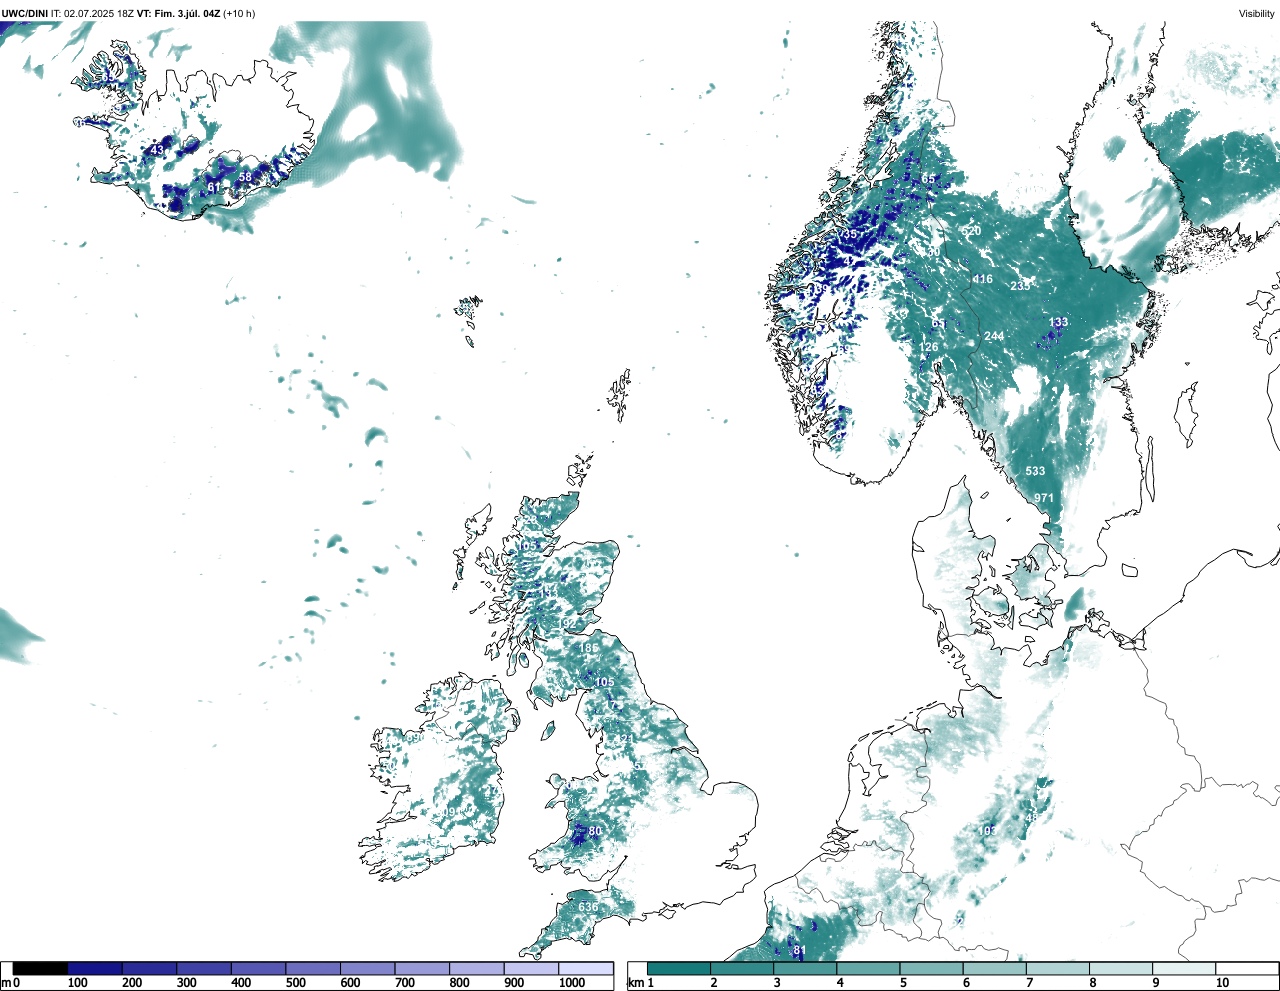Click the 500–600 m legend swatch
The image size is (1280, 991).
pos(313,968)
